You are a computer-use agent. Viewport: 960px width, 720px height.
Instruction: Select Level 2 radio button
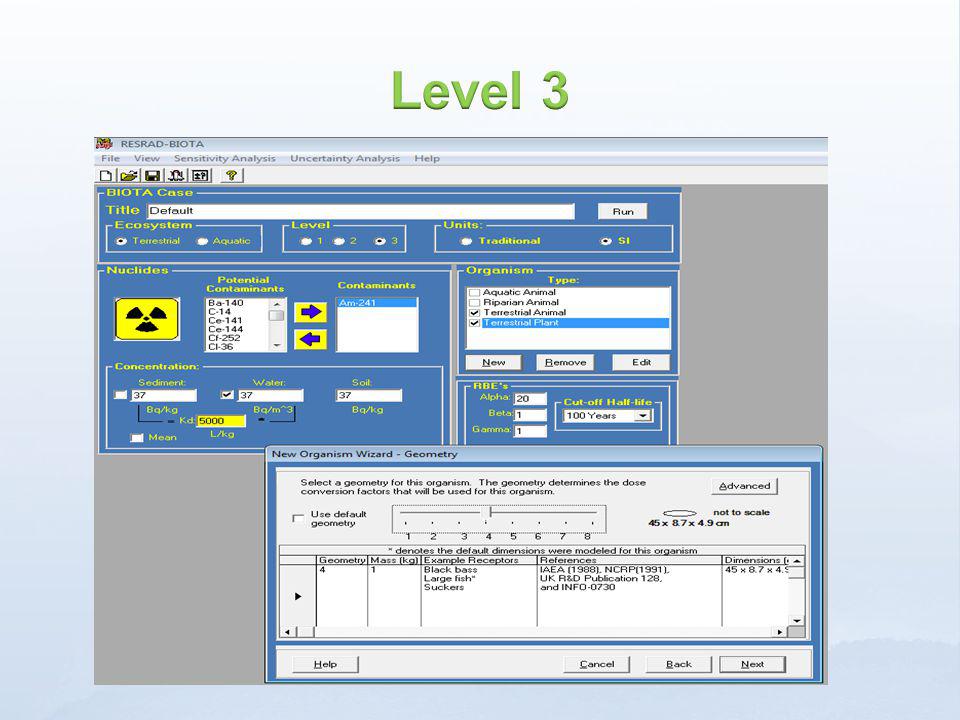click(x=339, y=241)
